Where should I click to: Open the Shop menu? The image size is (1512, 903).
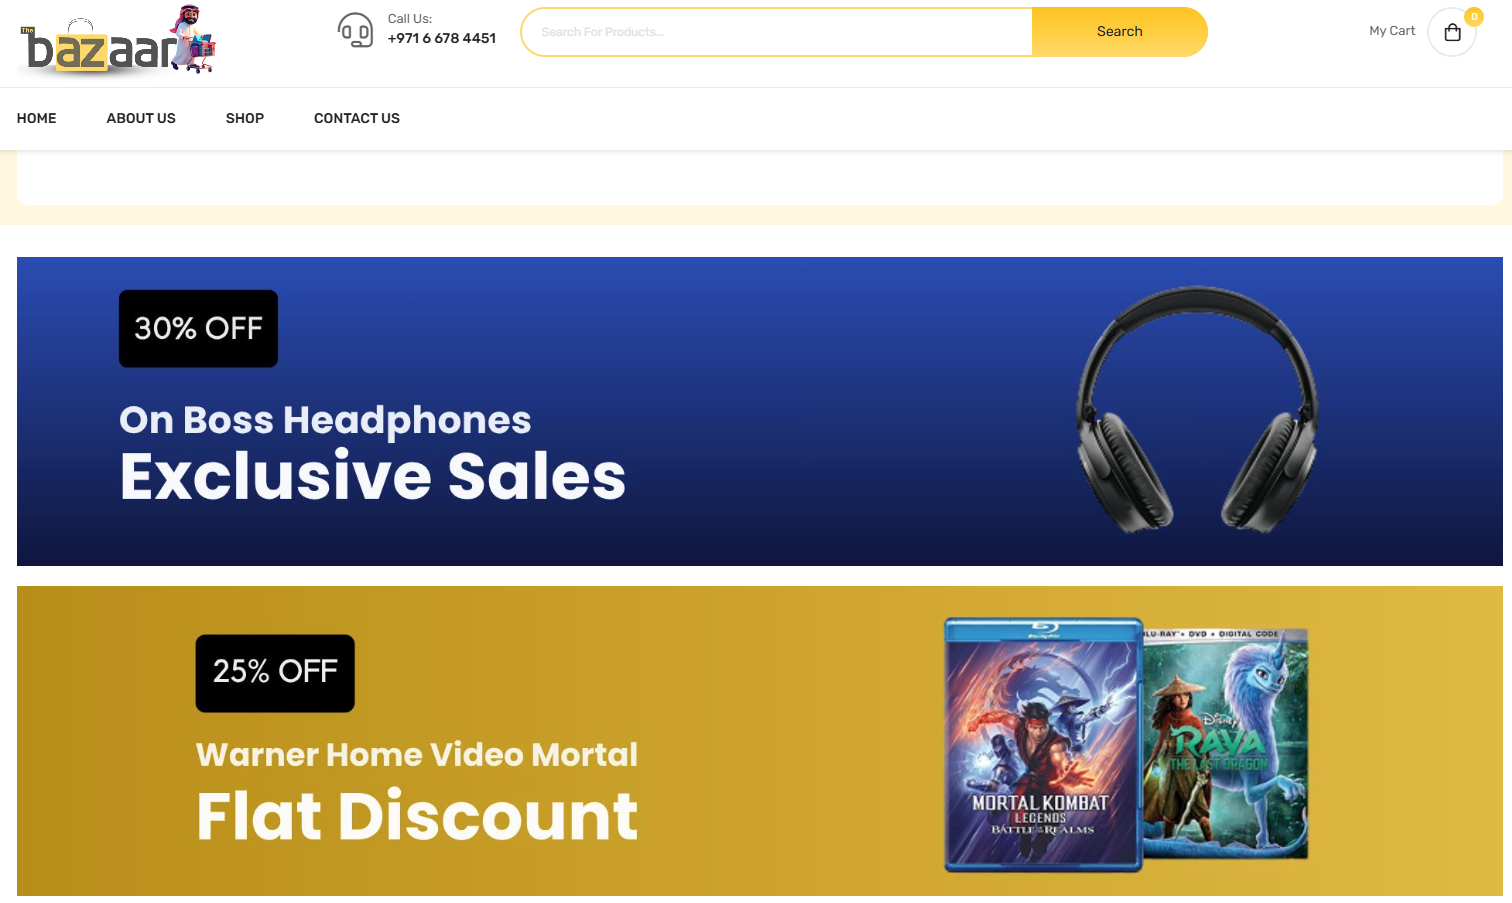click(245, 118)
